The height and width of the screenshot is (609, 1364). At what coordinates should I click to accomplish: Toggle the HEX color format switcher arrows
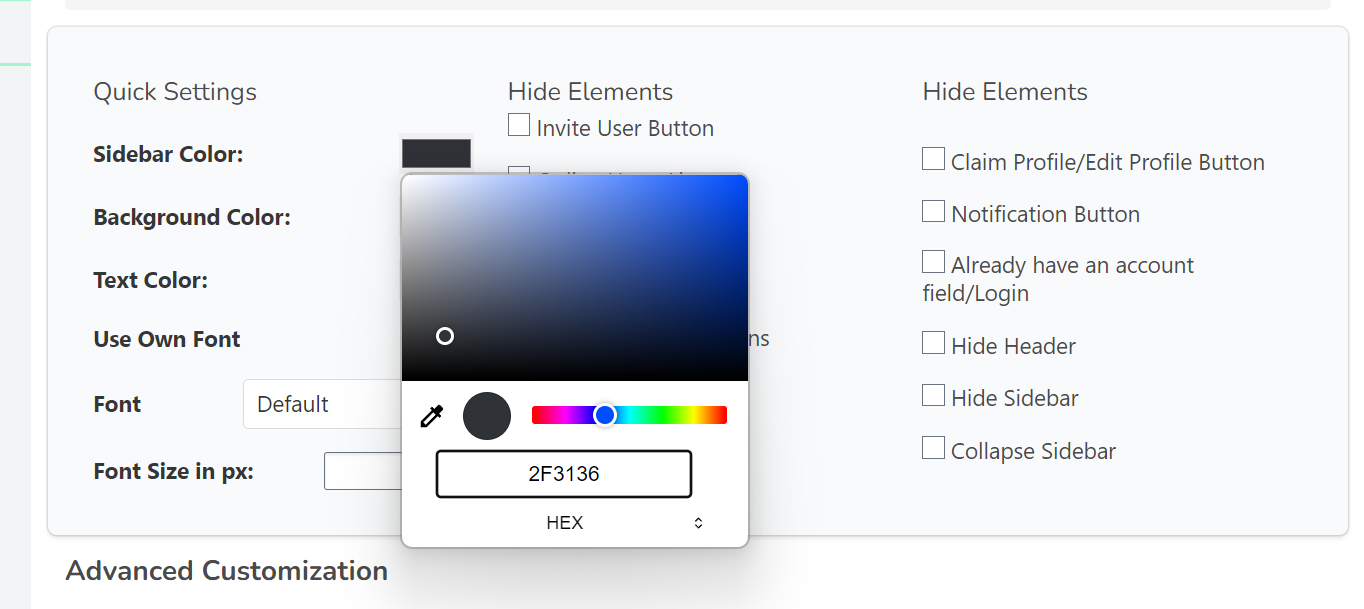pos(698,523)
